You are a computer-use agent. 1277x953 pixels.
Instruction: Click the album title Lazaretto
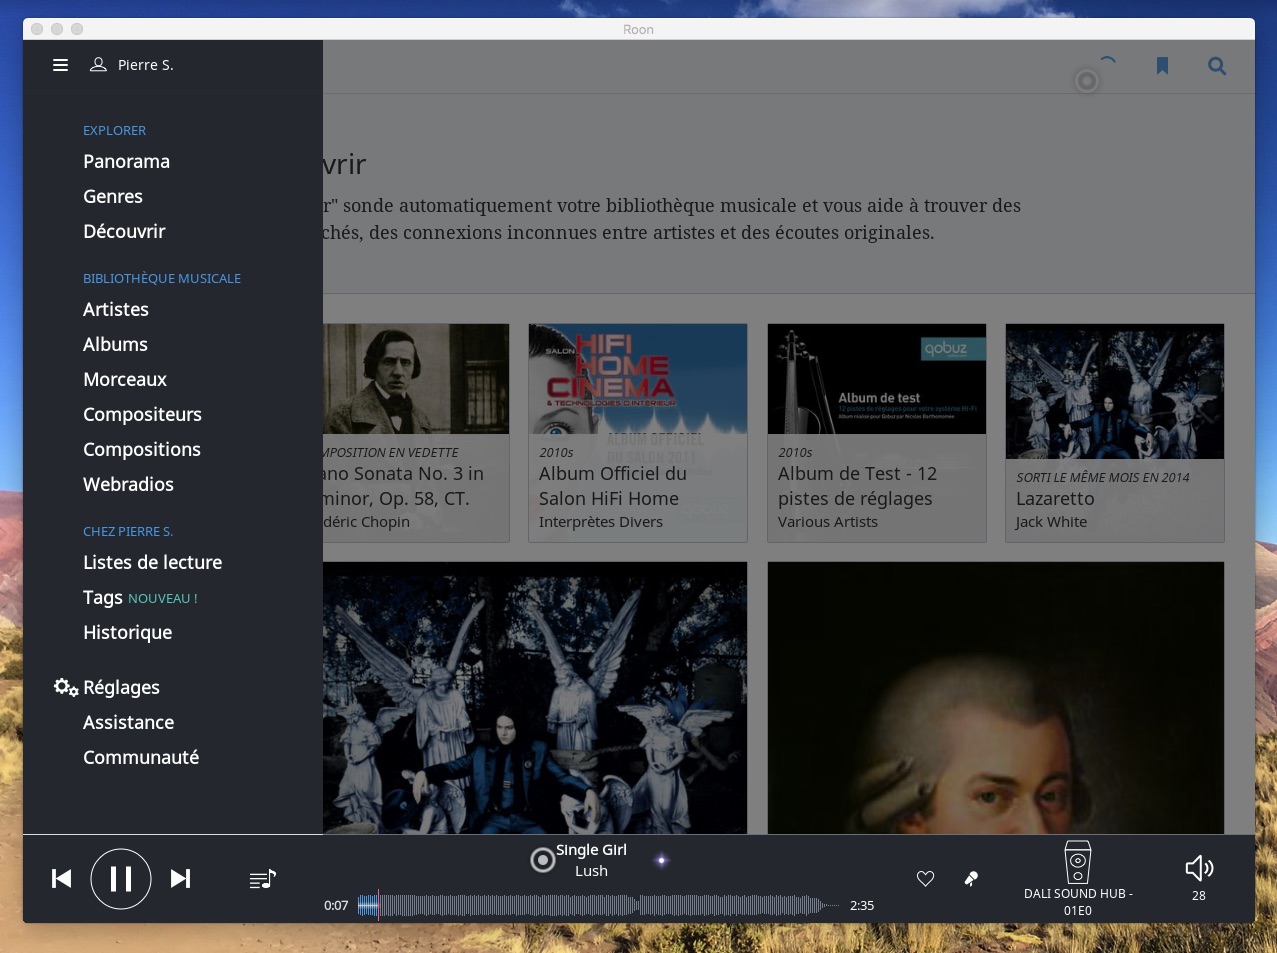tap(1055, 499)
